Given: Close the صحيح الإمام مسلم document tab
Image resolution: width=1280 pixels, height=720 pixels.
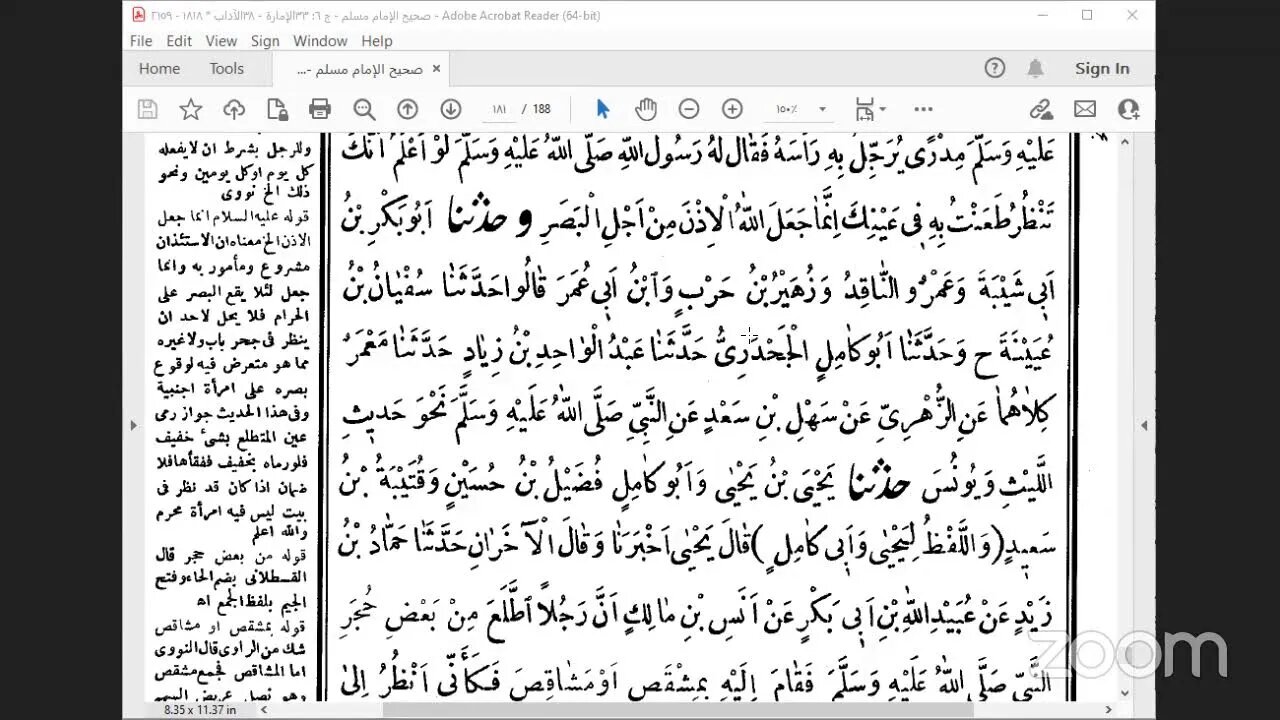Looking at the screenshot, I should (436, 69).
